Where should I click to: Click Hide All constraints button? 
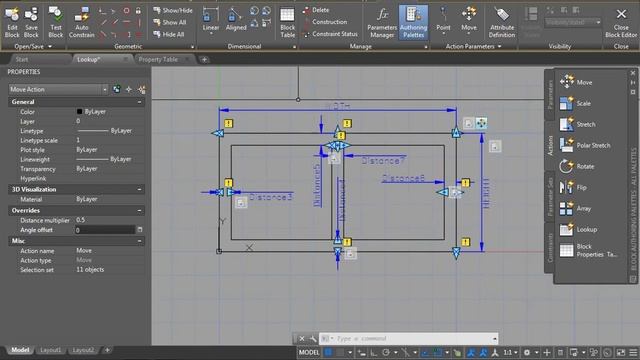(x=169, y=34)
